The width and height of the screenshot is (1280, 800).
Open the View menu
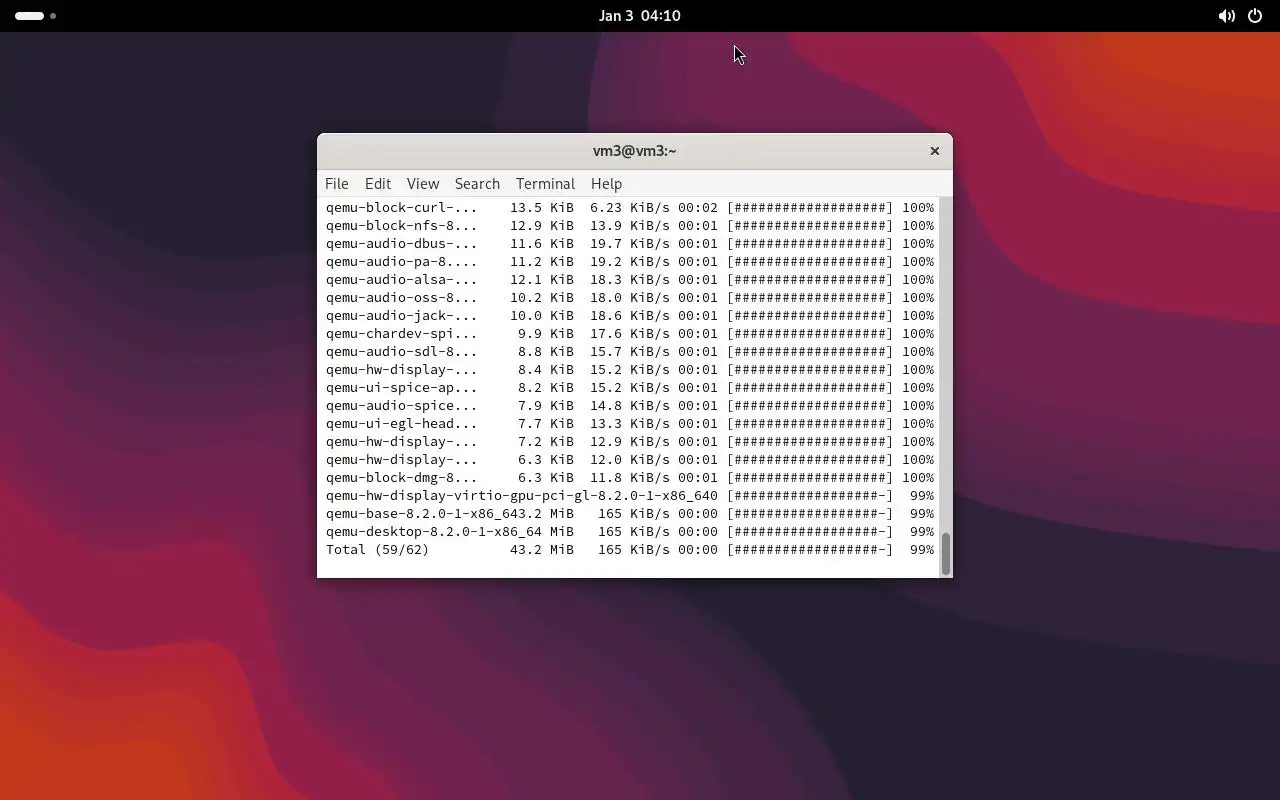423,184
